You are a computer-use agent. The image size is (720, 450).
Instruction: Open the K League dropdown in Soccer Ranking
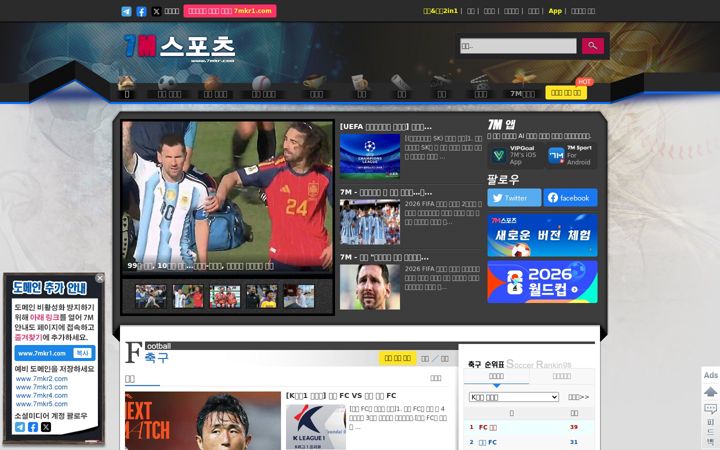[513, 397]
